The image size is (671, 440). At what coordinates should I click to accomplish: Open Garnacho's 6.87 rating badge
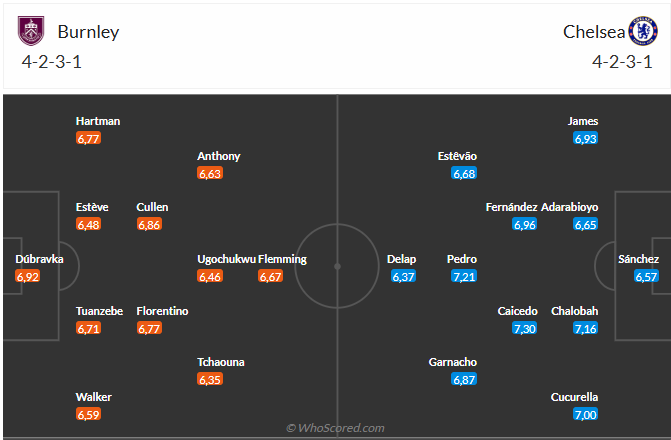(x=464, y=379)
